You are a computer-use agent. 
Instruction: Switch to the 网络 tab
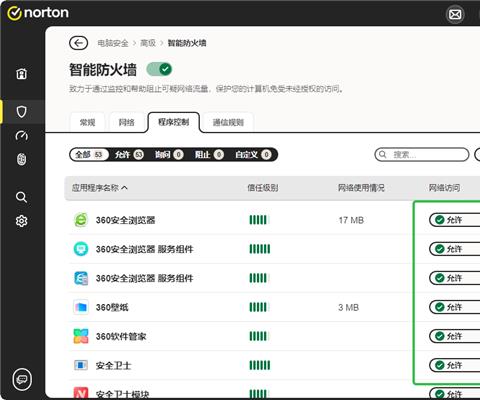(127, 122)
